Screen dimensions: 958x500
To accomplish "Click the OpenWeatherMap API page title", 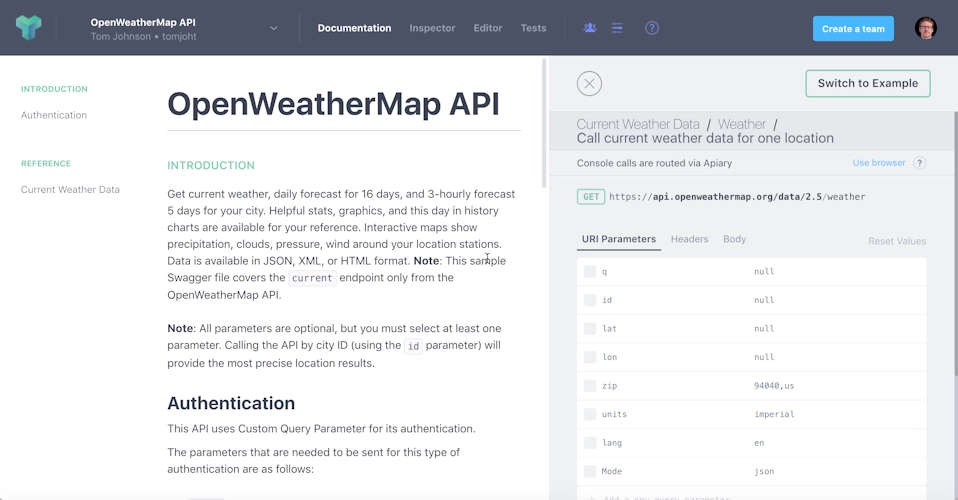I will point(333,103).
